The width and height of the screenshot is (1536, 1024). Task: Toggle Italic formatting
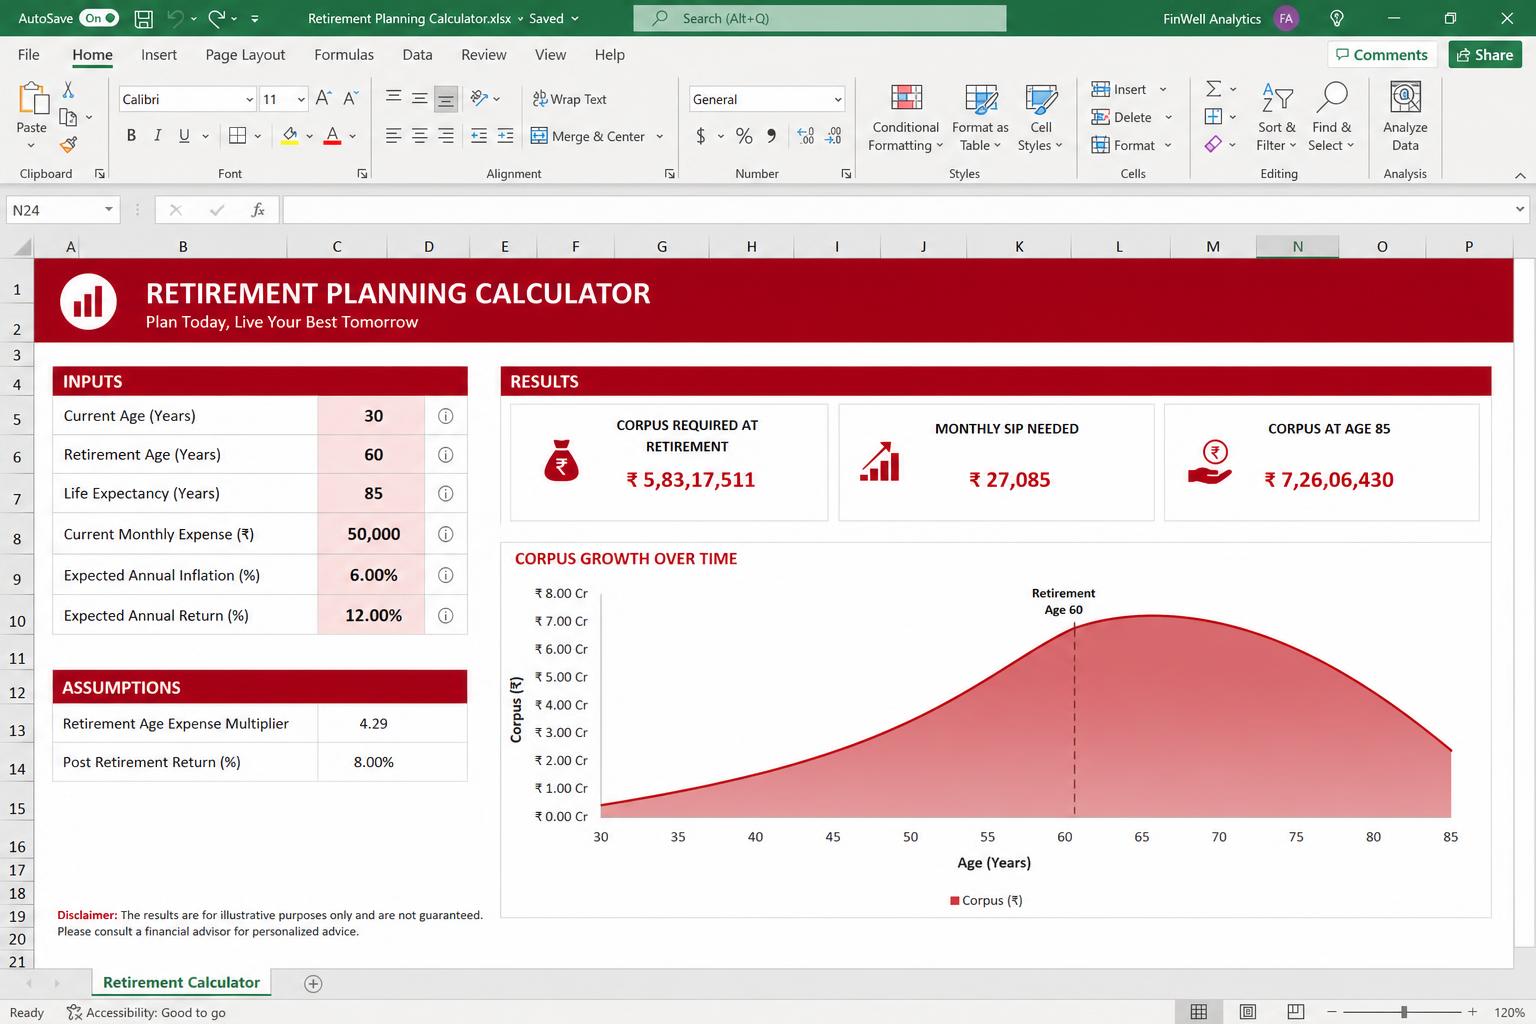coord(157,135)
